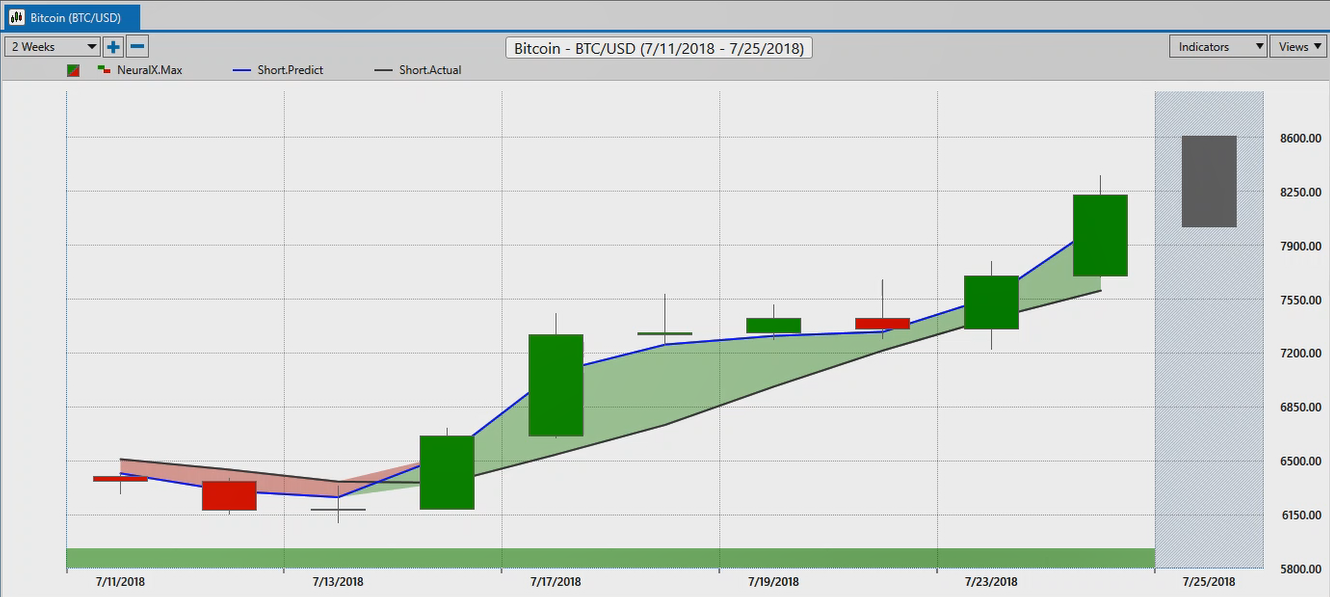Viewport: 1330px width, 597px height.
Task: Toggle the Short.Actual line in the legend
Action: coord(430,70)
